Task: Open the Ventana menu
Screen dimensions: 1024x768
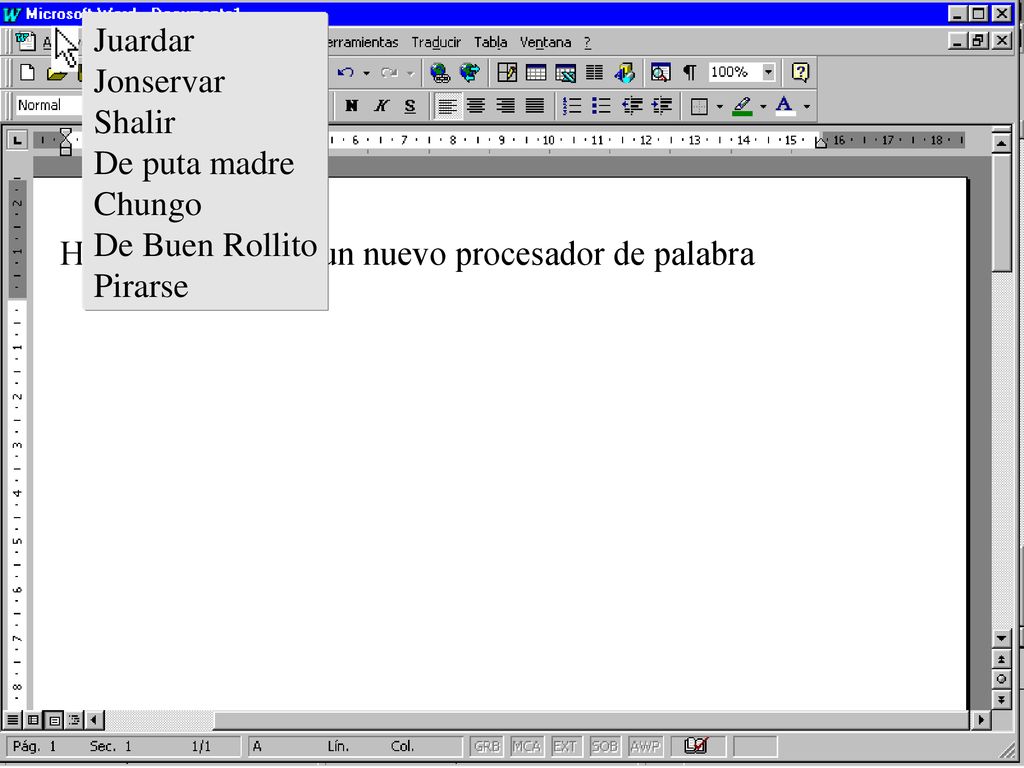Action: 545,42
